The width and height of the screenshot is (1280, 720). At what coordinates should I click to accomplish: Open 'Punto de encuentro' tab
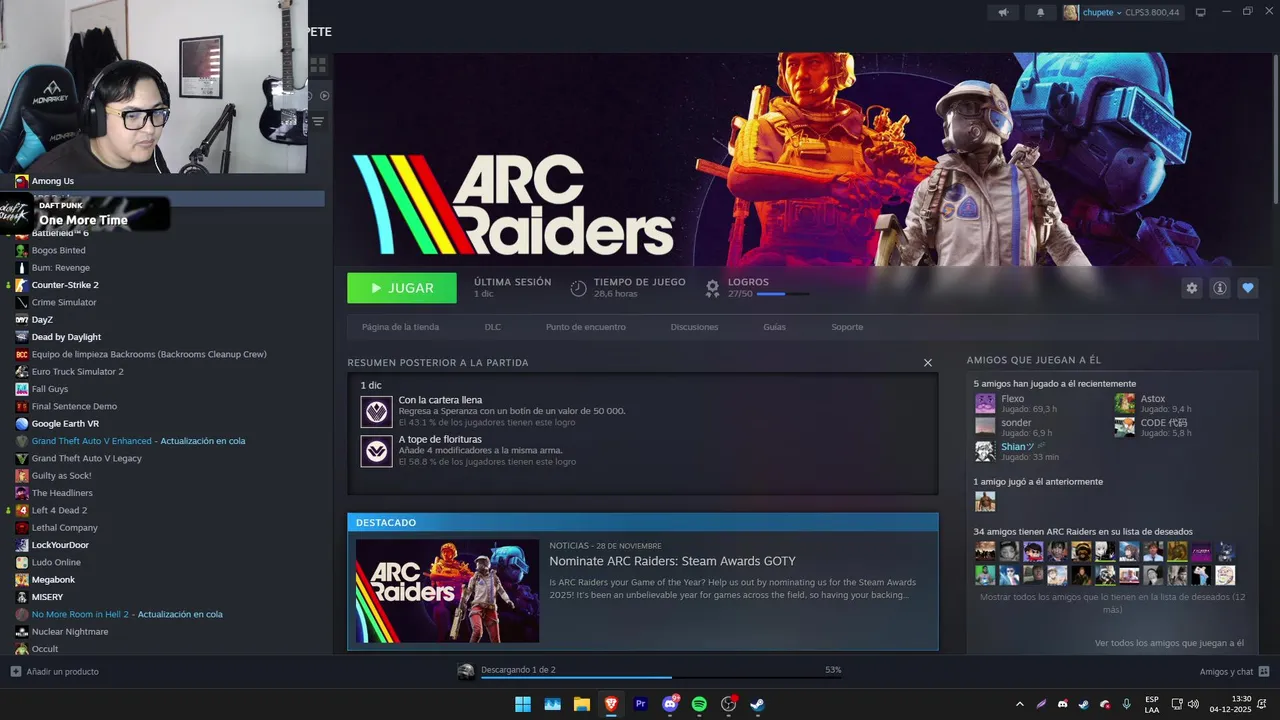(586, 327)
